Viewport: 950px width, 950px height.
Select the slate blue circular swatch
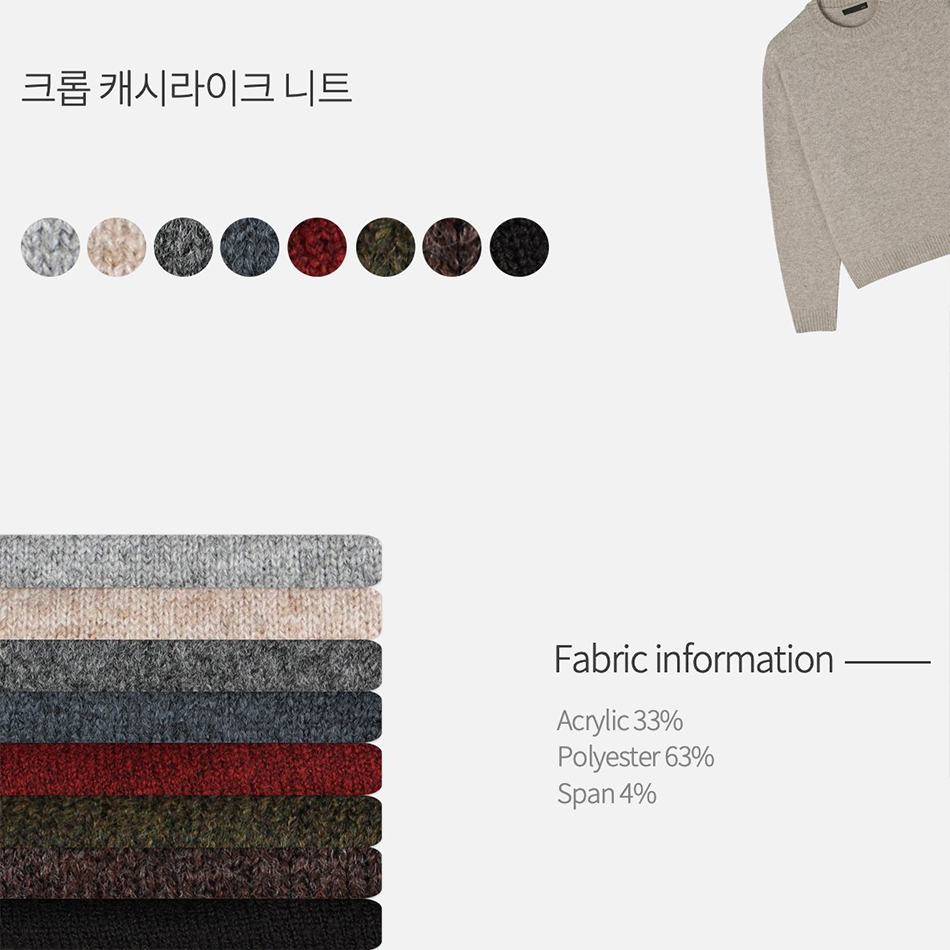[250, 247]
